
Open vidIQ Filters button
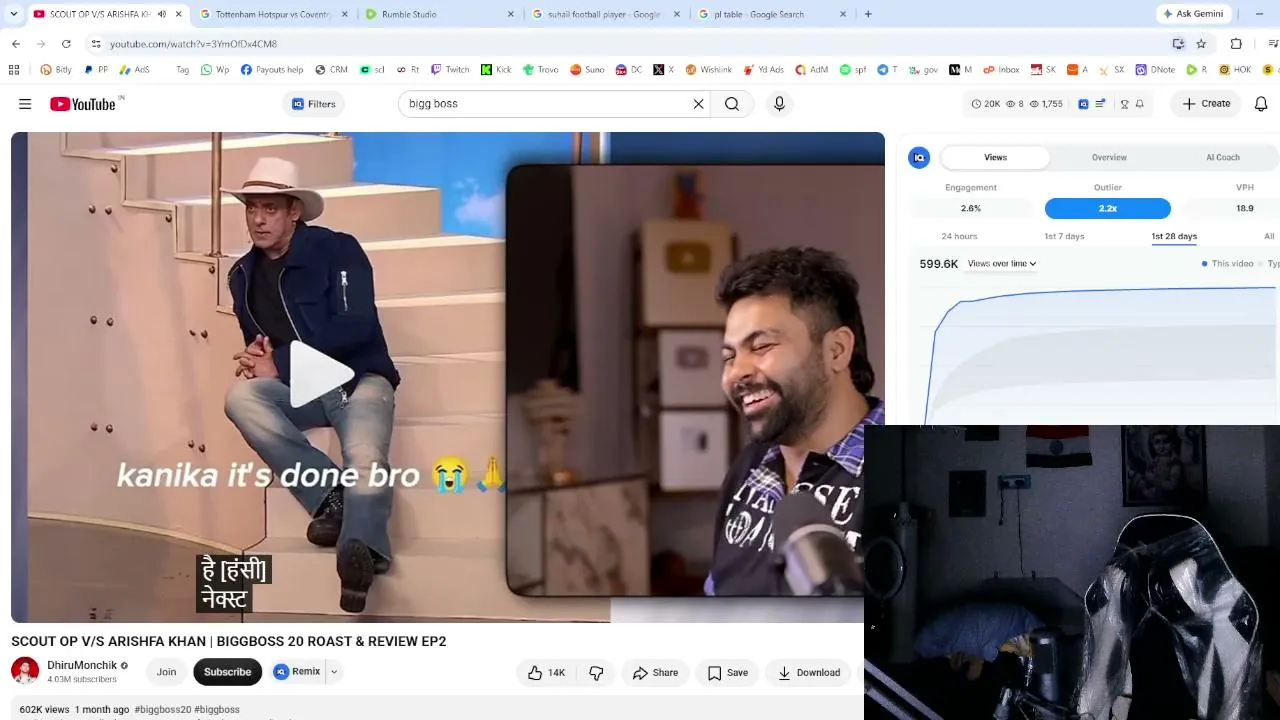click(x=314, y=104)
